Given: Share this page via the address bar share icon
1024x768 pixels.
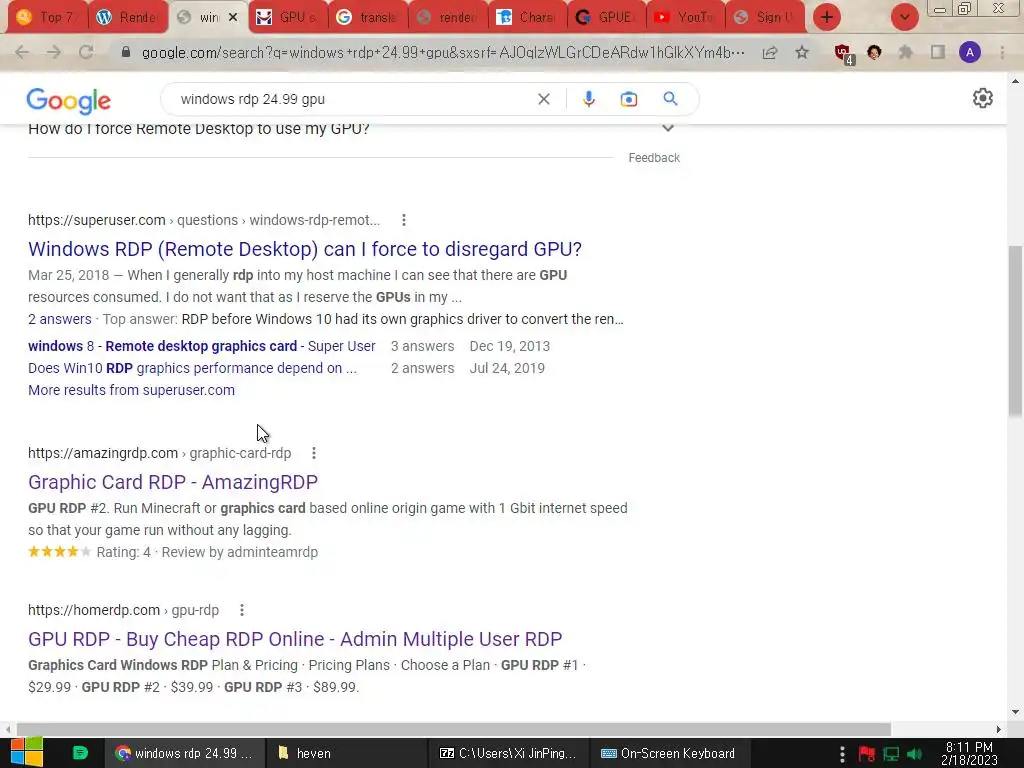Looking at the screenshot, I should coord(770,53).
